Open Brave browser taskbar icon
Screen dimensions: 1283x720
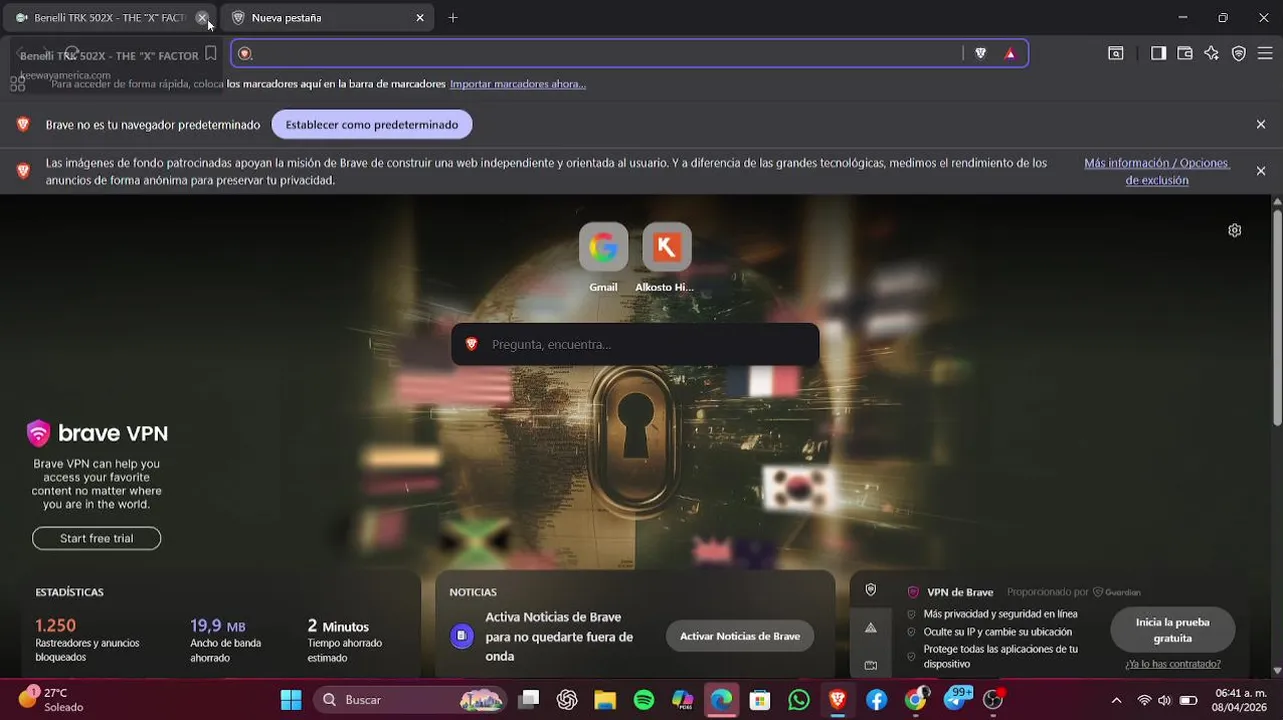point(838,700)
